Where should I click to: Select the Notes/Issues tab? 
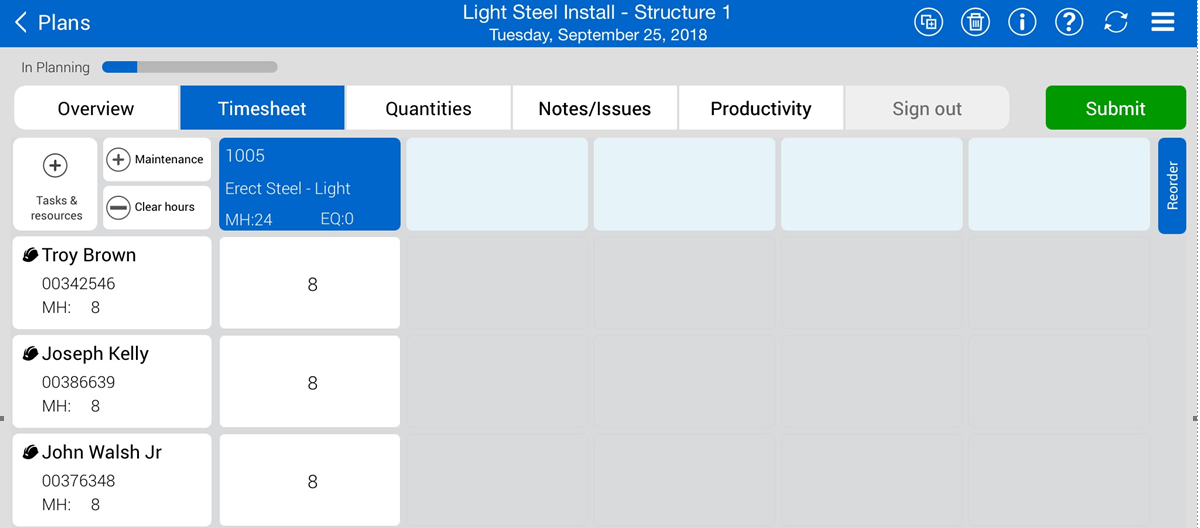[x=594, y=108]
